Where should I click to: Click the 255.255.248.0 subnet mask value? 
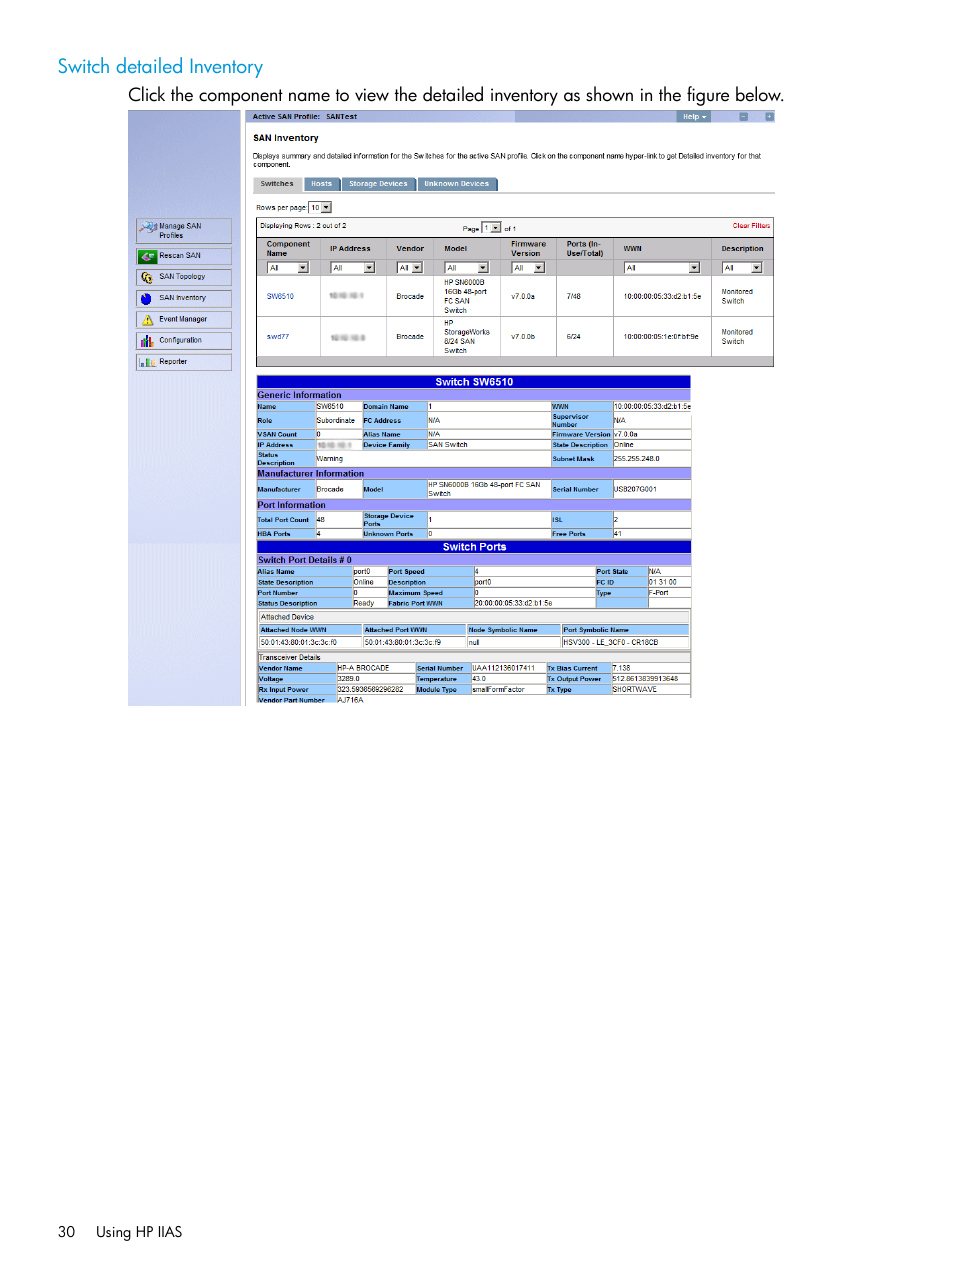click(637, 459)
